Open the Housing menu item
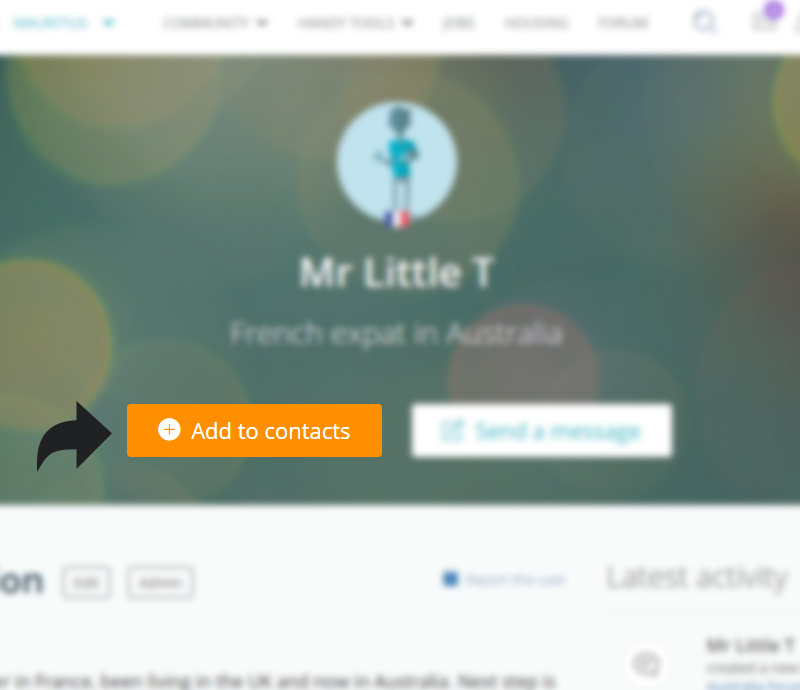Viewport: 800px width, 690px height. point(536,22)
